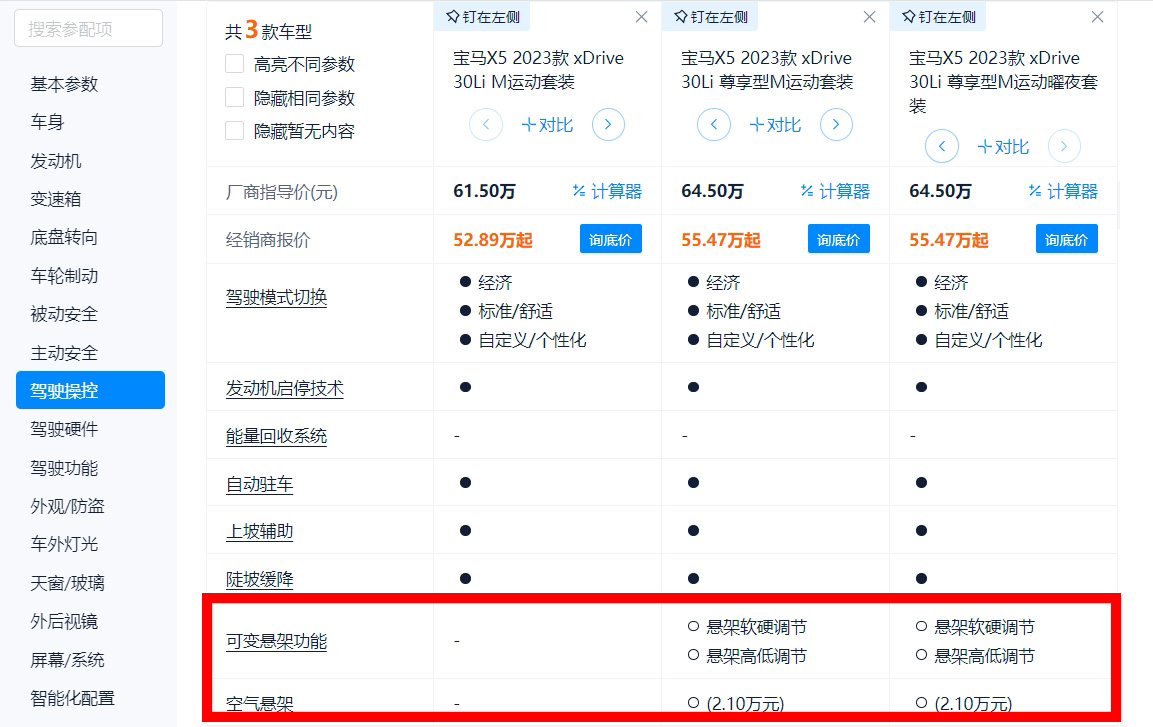
Task: Remove the 尊享型M运动曜夜套装 column
Action: pyautogui.click(x=1097, y=17)
